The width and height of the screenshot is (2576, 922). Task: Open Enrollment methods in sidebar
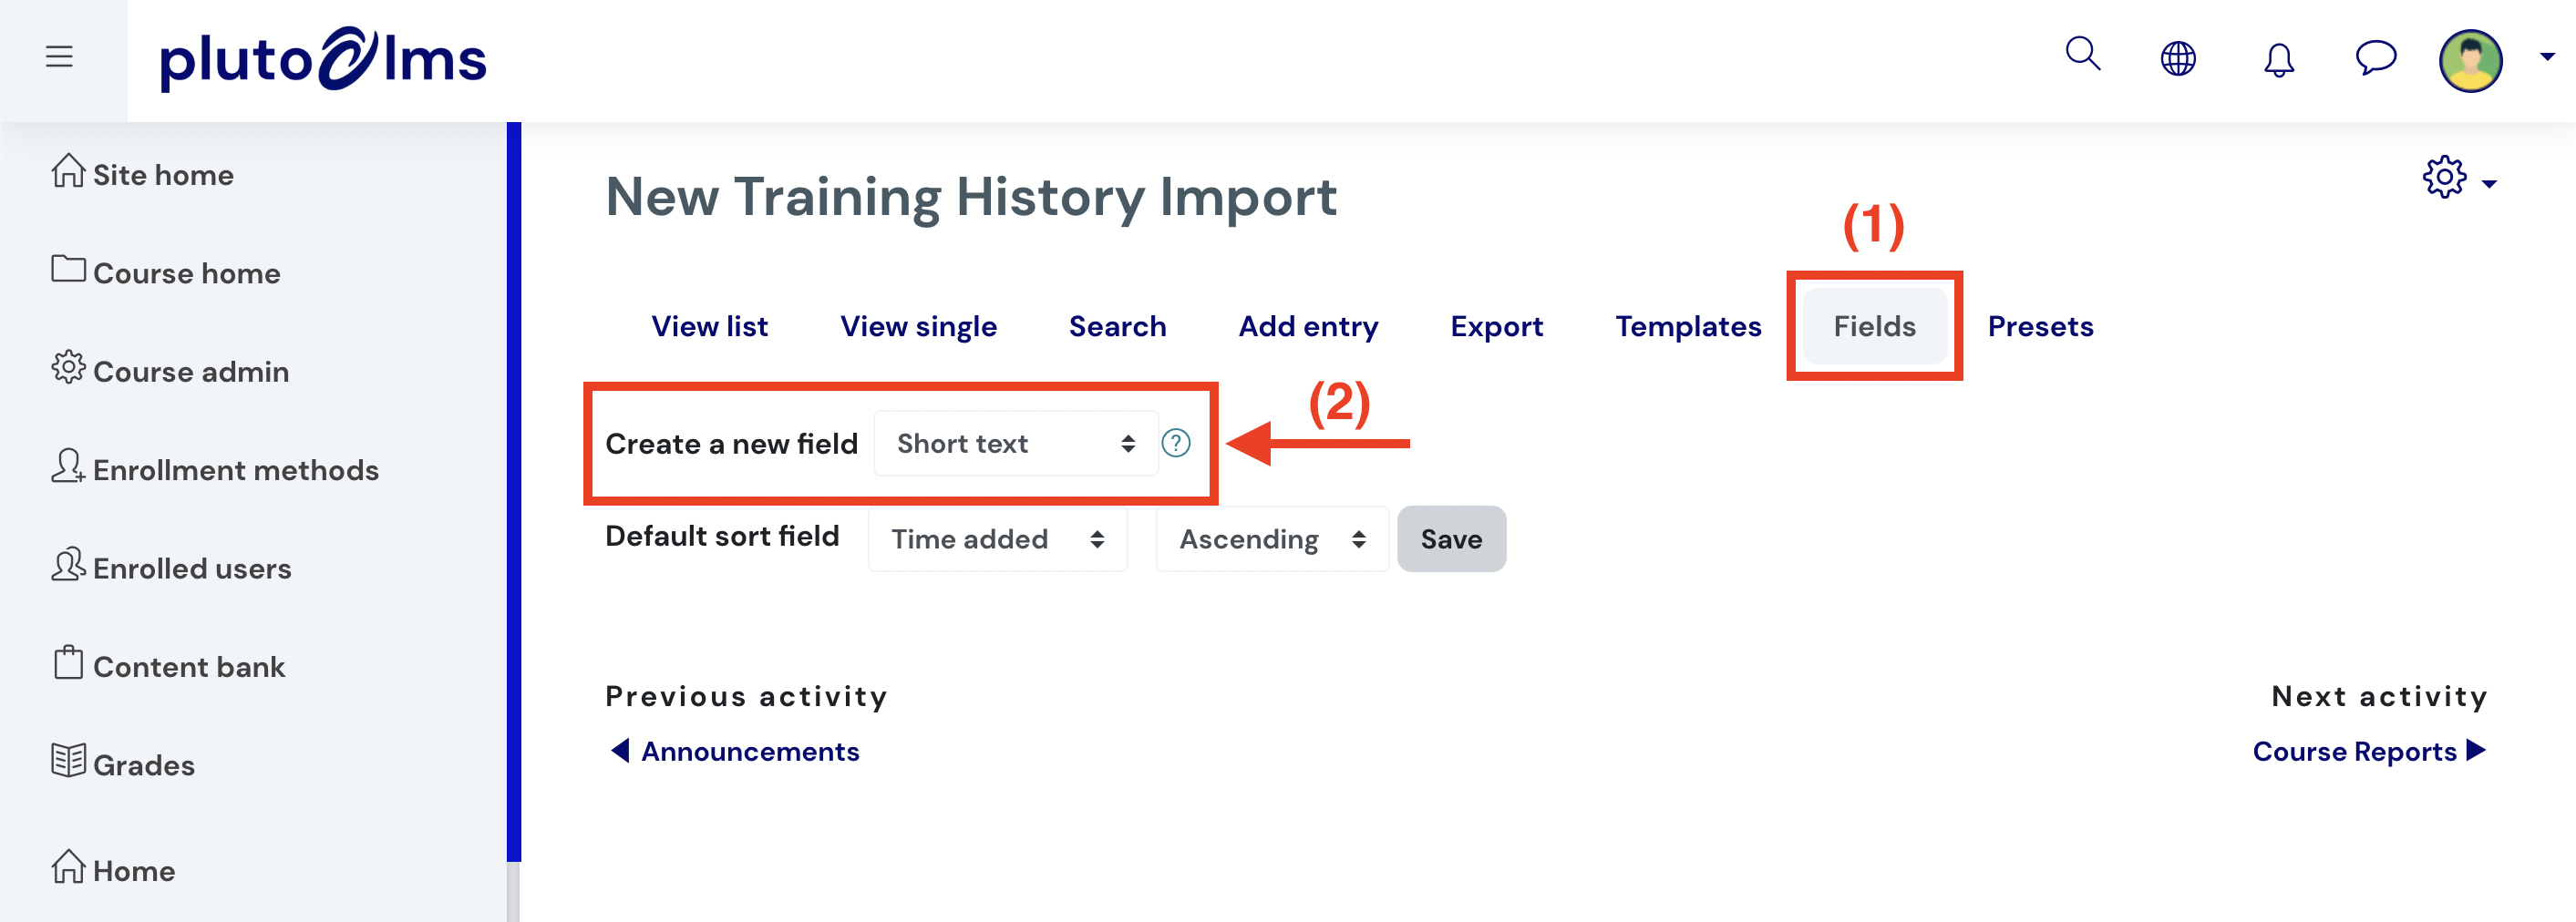[x=215, y=469]
